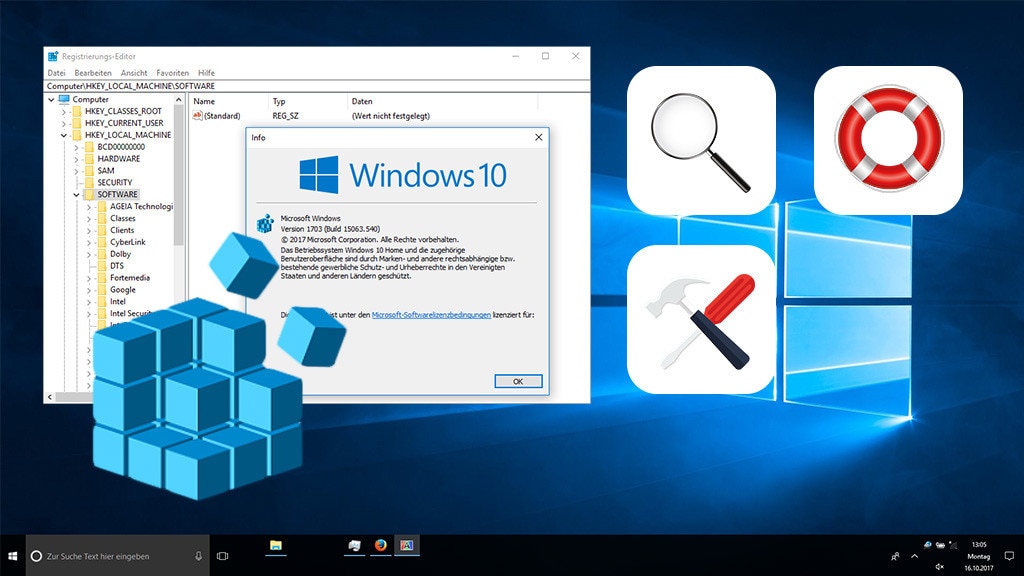Image resolution: width=1024 pixels, height=576 pixels.
Task: Click the HARDWARE folder icon
Action: click(89, 159)
